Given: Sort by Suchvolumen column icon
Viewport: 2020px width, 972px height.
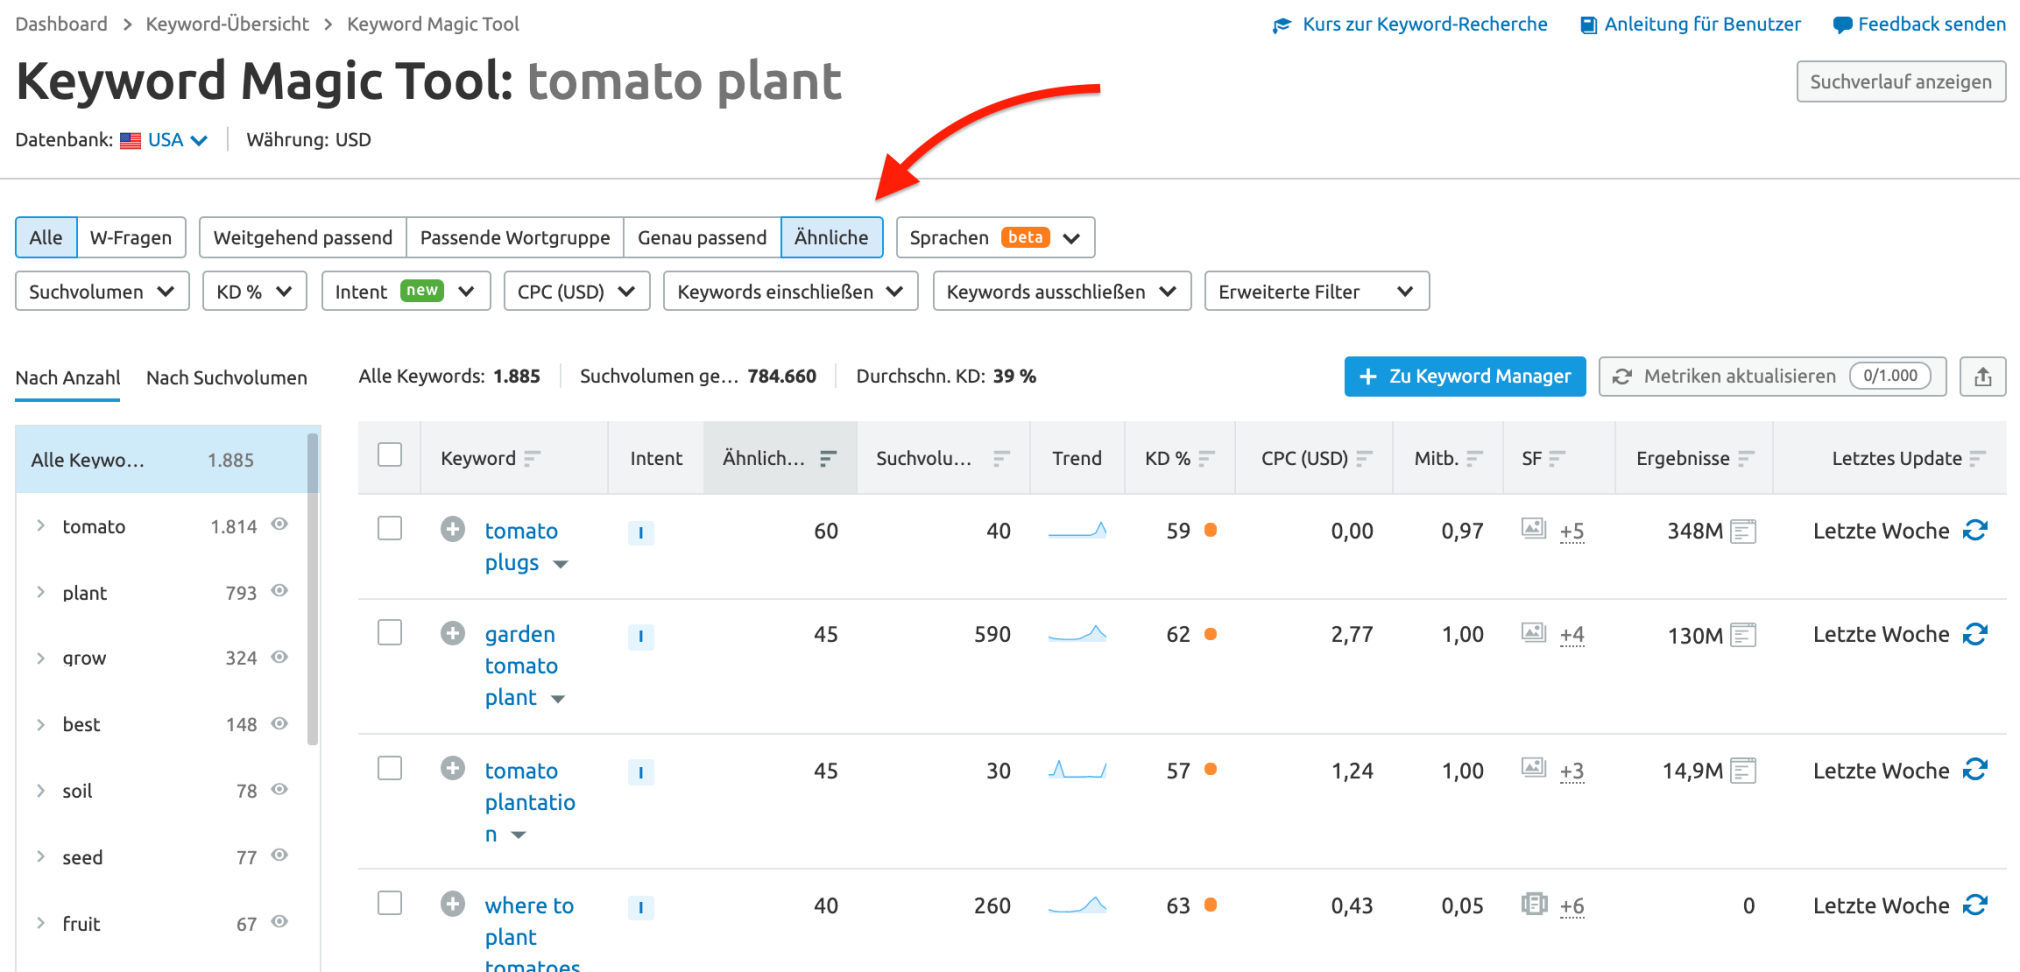Looking at the screenshot, I should coord(1001,458).
